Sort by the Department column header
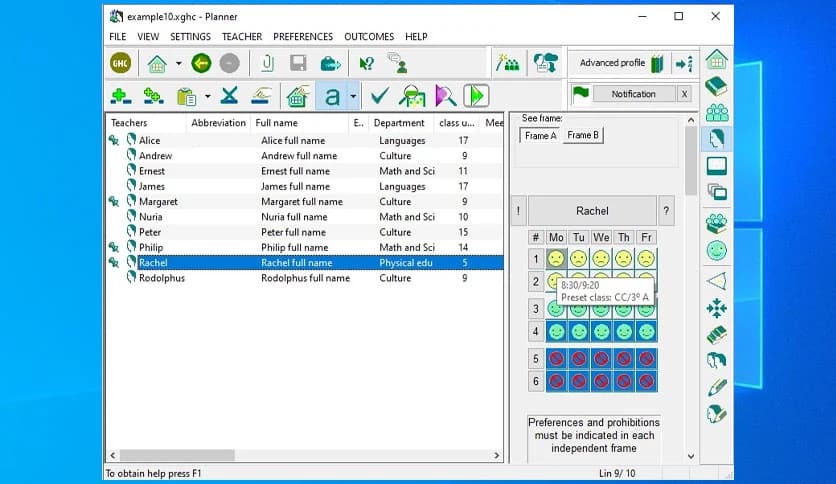The image size is (836, 484). 400,123
